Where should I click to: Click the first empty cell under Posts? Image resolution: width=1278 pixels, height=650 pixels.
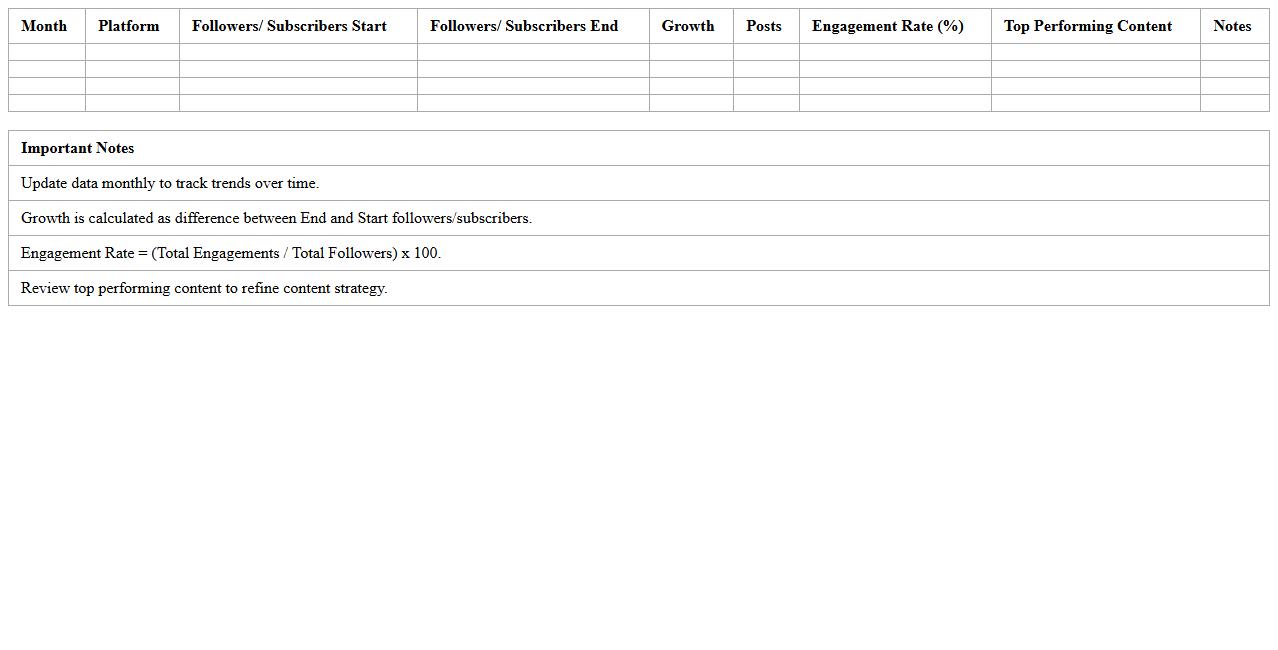pos(766,52)
